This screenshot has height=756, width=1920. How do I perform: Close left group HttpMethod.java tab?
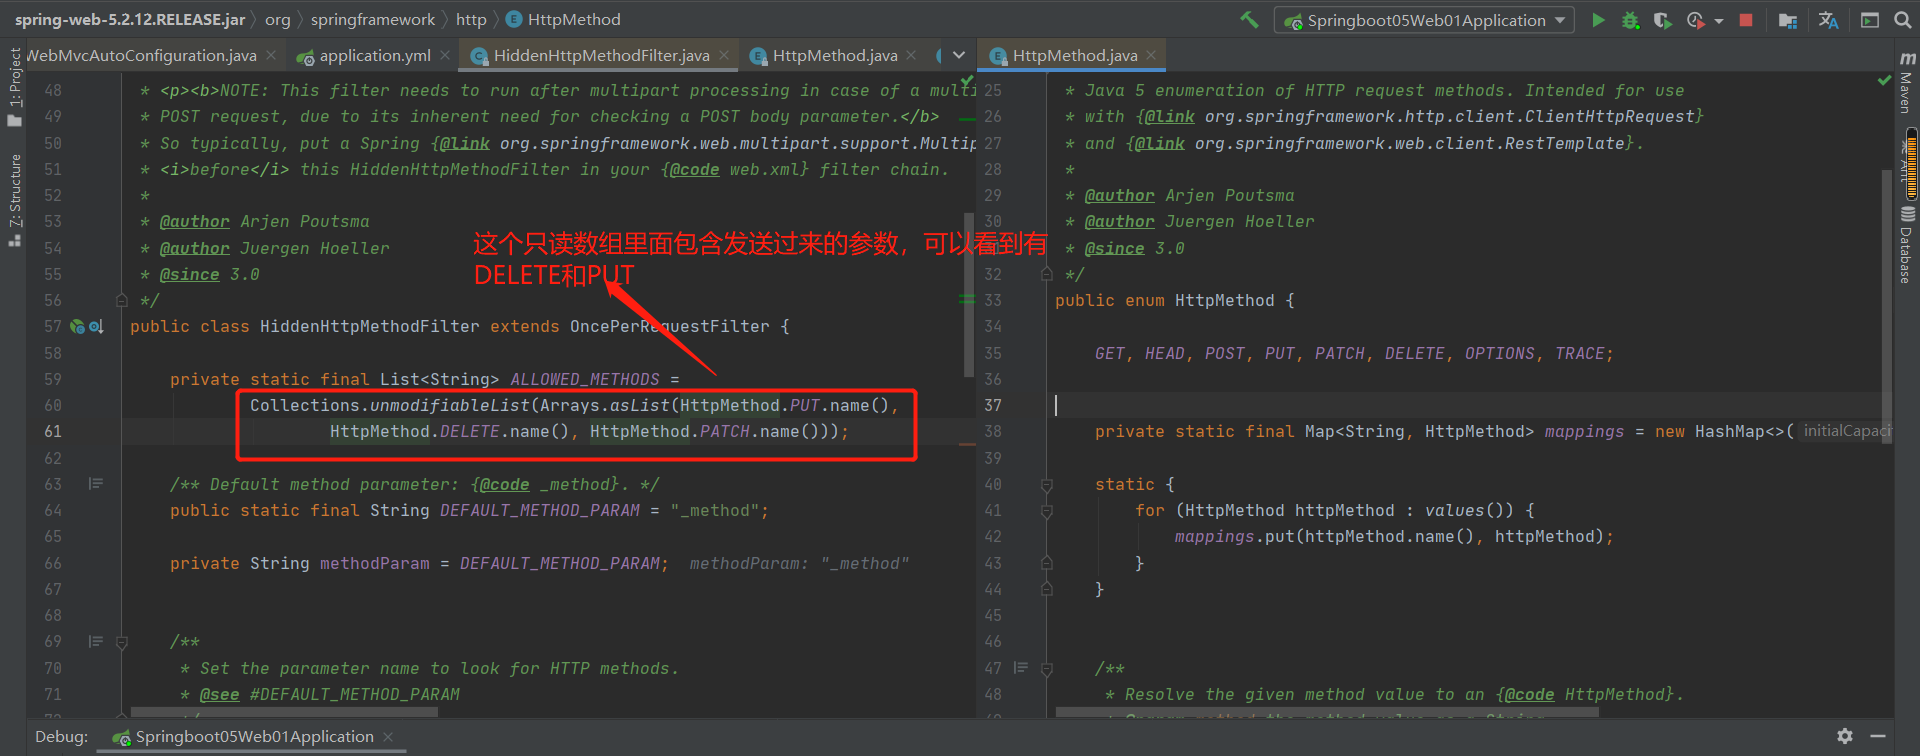[911, 56]
